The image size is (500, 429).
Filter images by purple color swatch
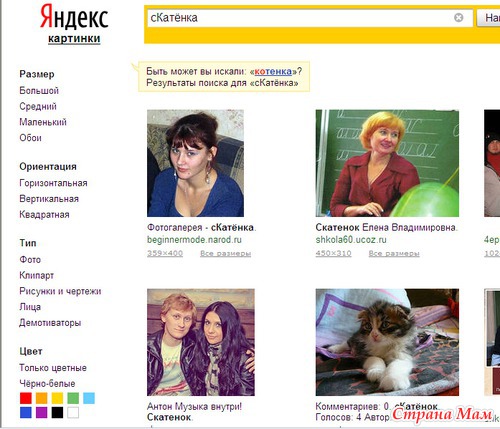click(x=41, y=412)
